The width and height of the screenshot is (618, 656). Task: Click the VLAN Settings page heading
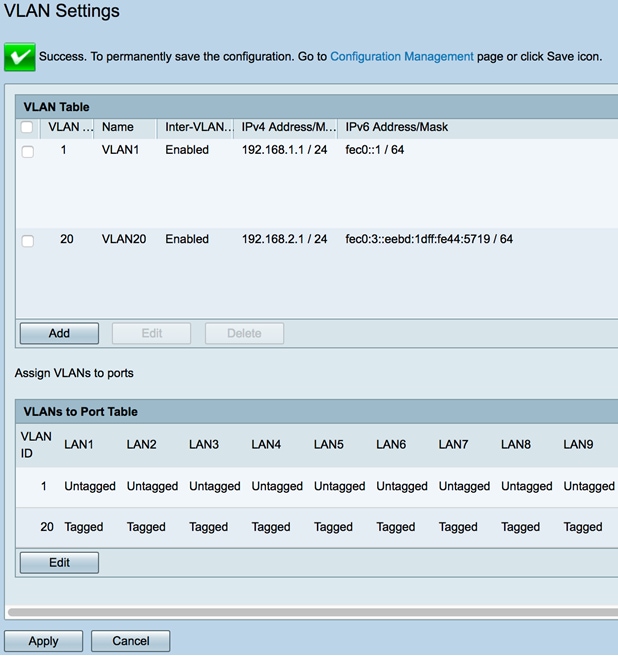[x=62, y=10]
